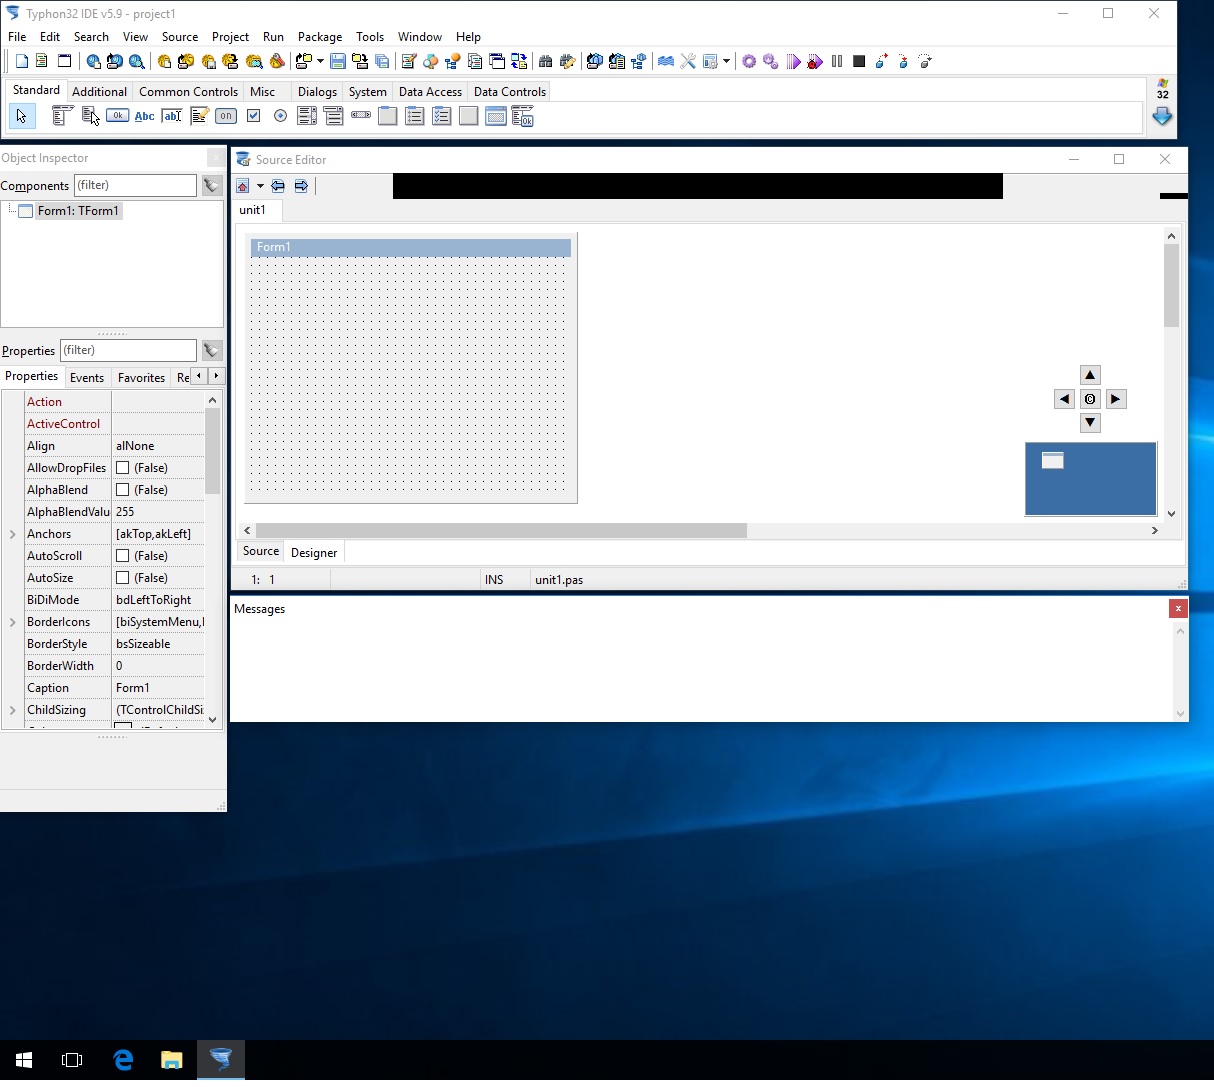Switch to the Events tab in Object Inspector
The image size is (1214, 1087).
tap(87, 378)
